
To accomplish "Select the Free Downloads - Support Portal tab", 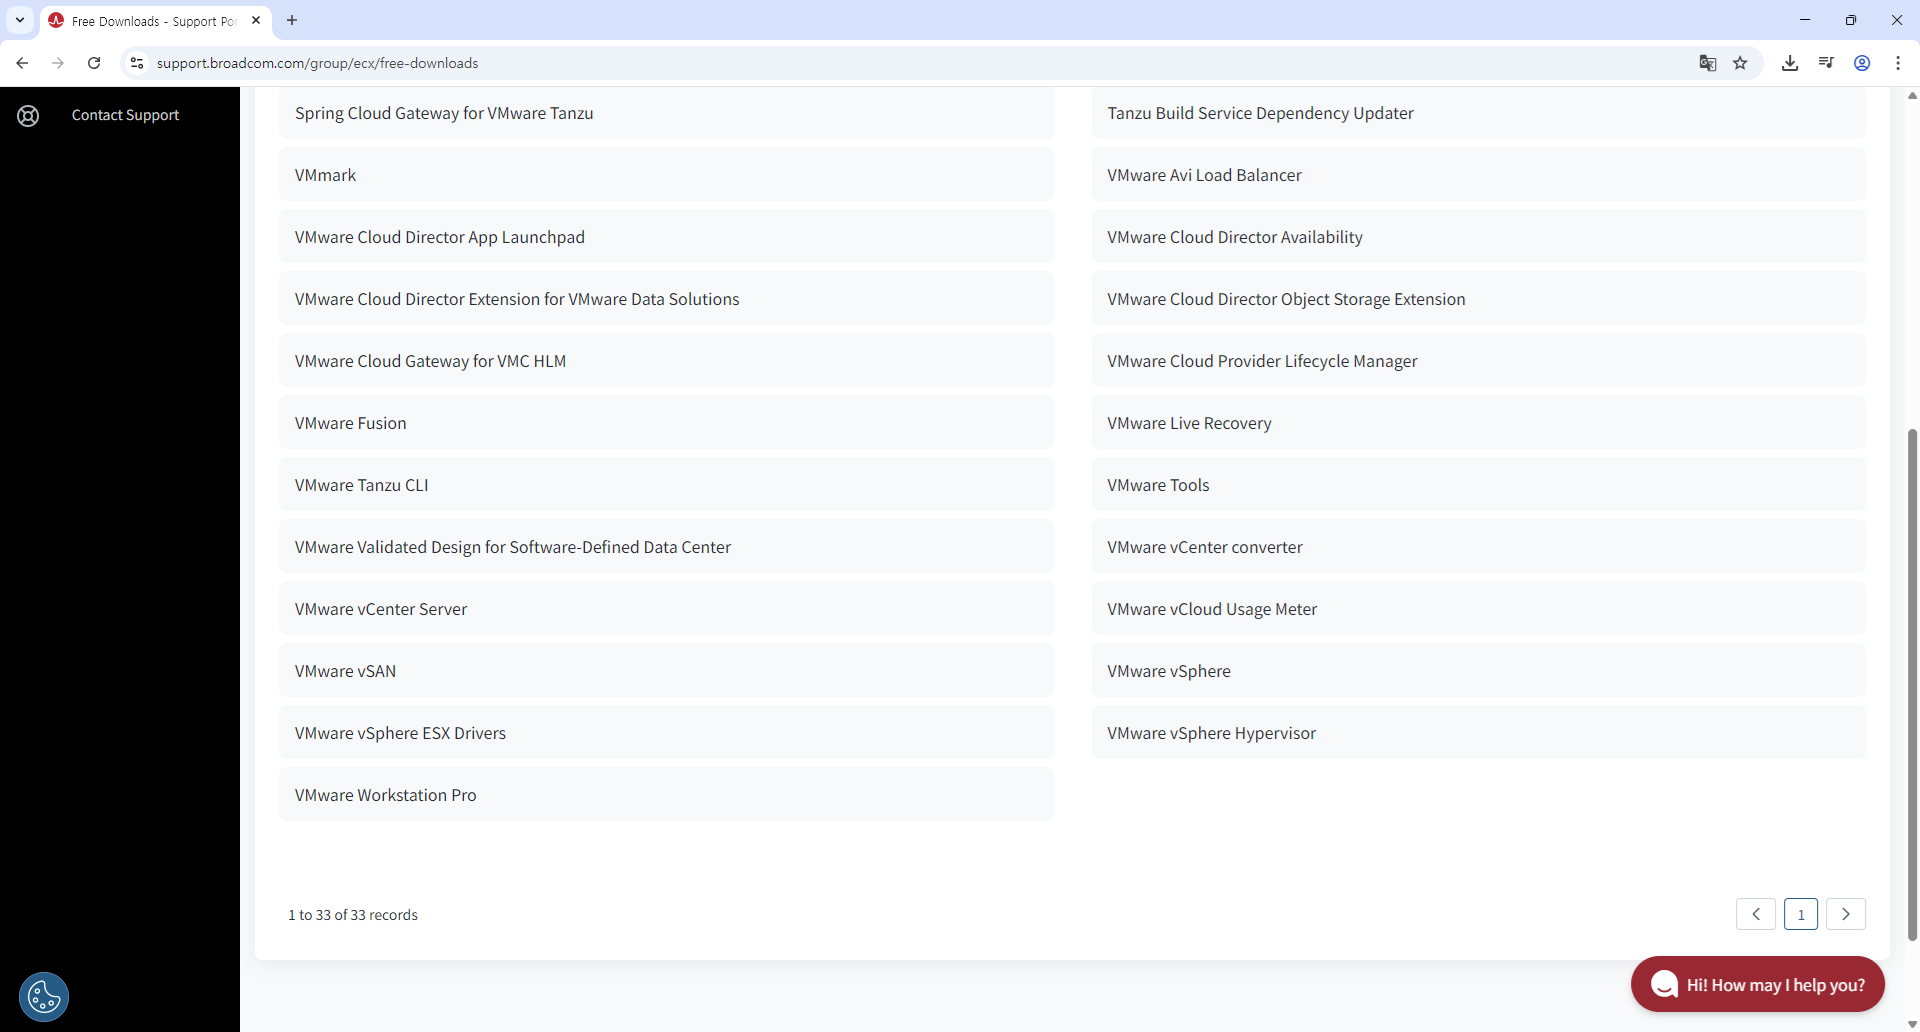I will tap(155, 20).
